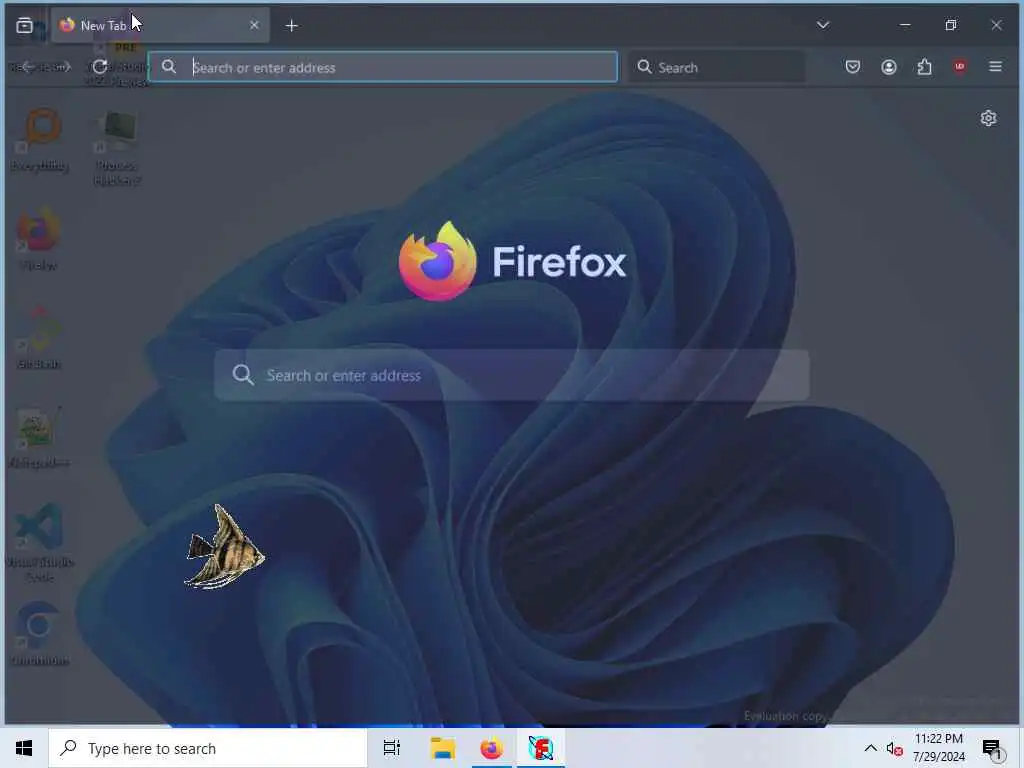Open the Extensions puzzle-piece menu

[924, 67]
